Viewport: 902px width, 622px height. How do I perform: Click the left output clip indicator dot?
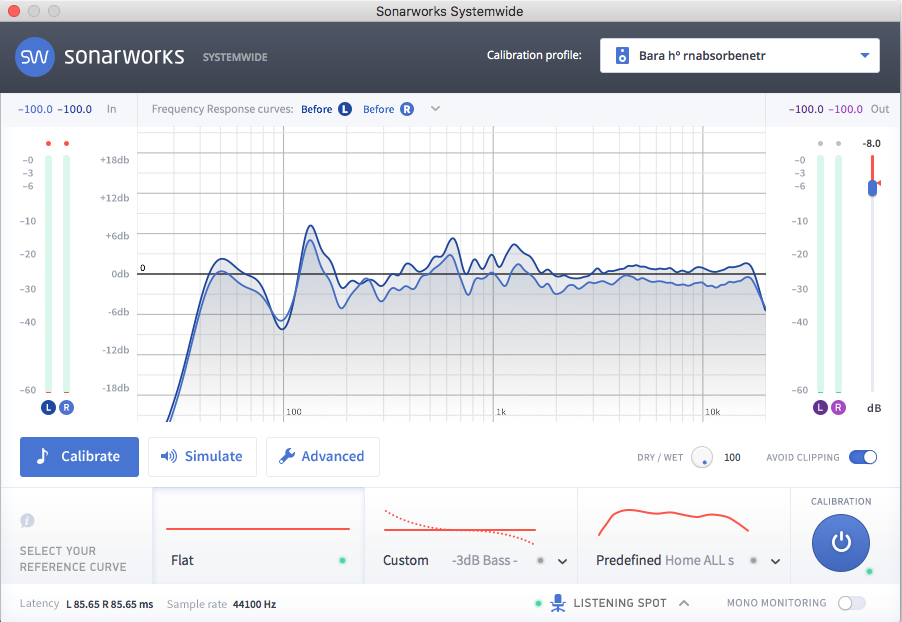coord(820,143)
